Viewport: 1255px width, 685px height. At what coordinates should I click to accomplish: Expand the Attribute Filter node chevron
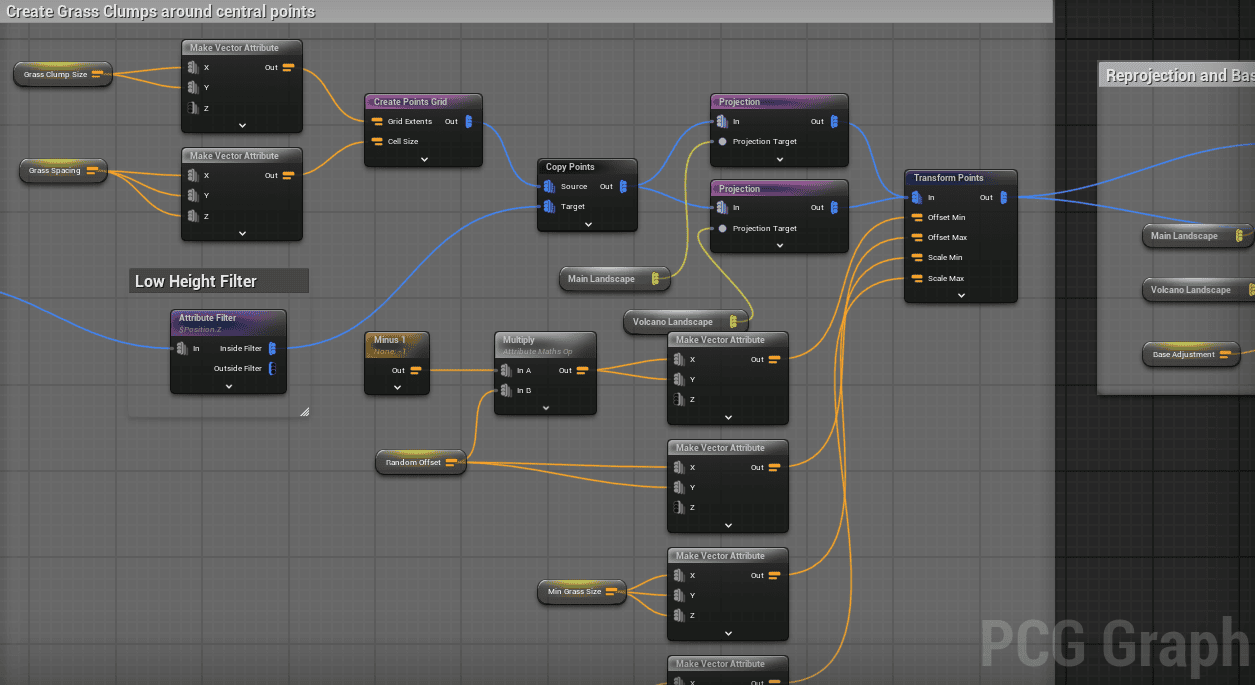(228, 386)
